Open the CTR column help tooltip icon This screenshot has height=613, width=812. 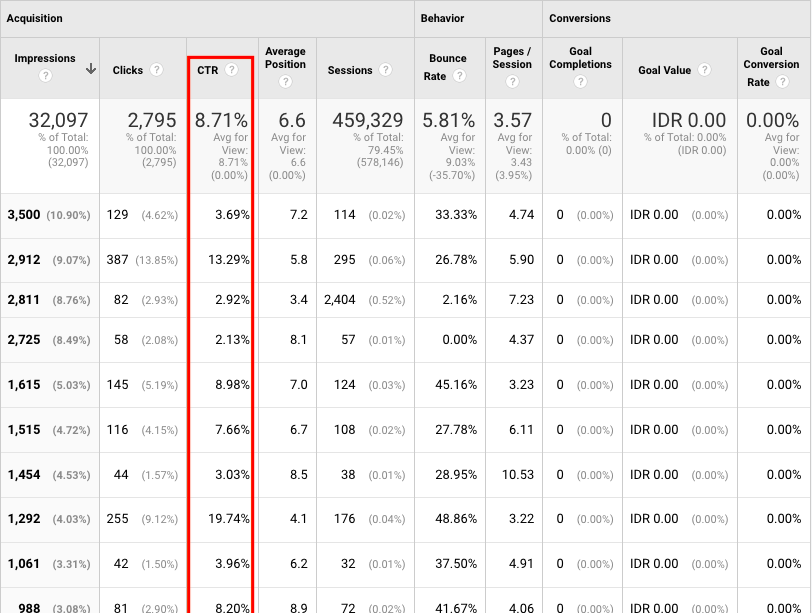pyautogui.click(x=231, y=70)
